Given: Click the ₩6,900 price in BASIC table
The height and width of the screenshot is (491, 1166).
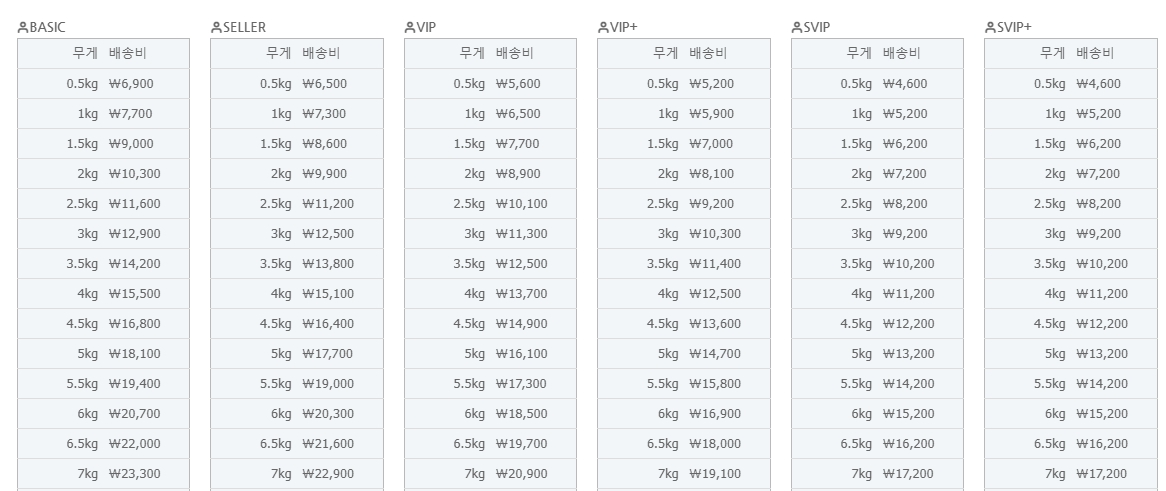Looking at the screenshot, I should (132, 84).
